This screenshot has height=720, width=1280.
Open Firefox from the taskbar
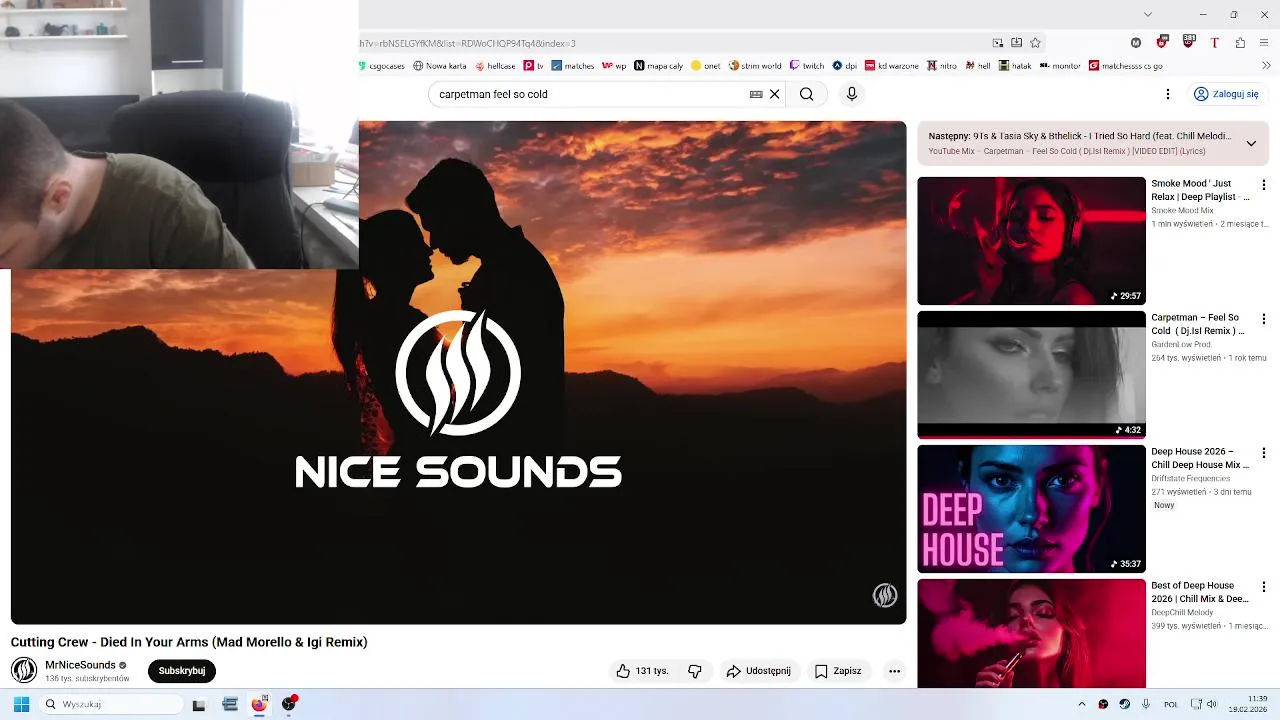[x=259, y=704]
